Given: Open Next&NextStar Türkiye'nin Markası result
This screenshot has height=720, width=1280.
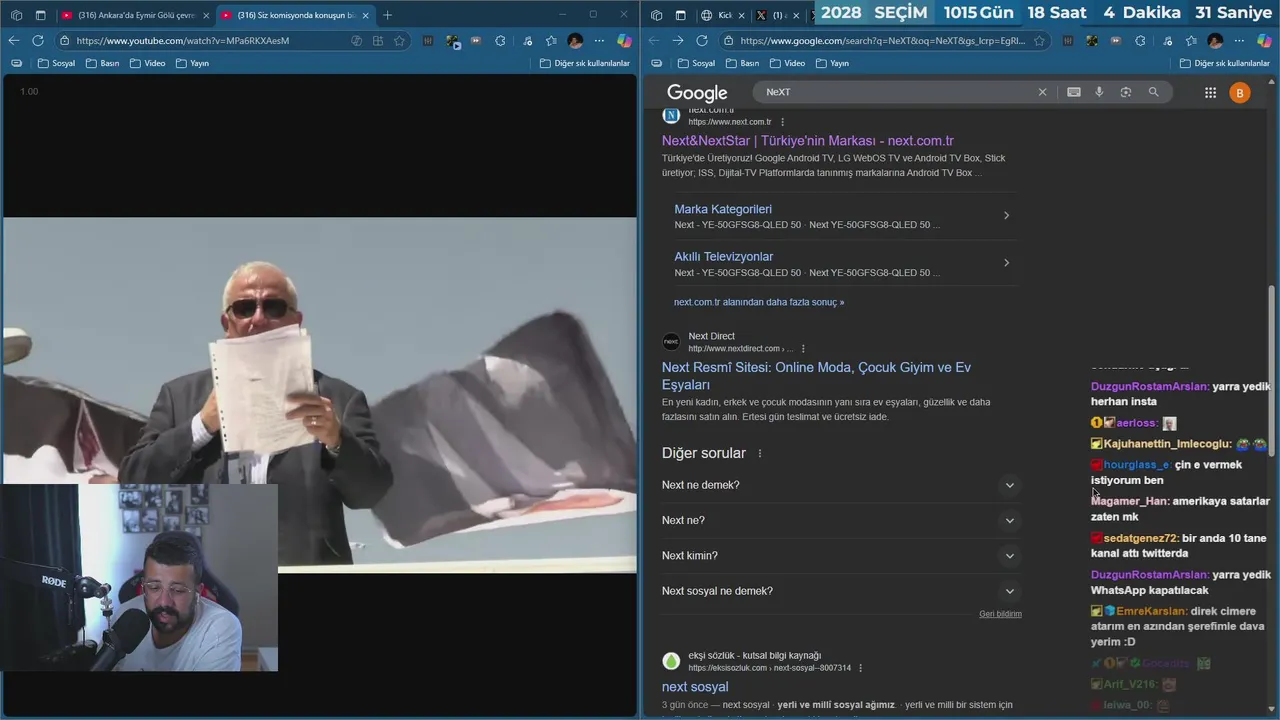Looking at the screenshot, I should (x=807, y=141).
